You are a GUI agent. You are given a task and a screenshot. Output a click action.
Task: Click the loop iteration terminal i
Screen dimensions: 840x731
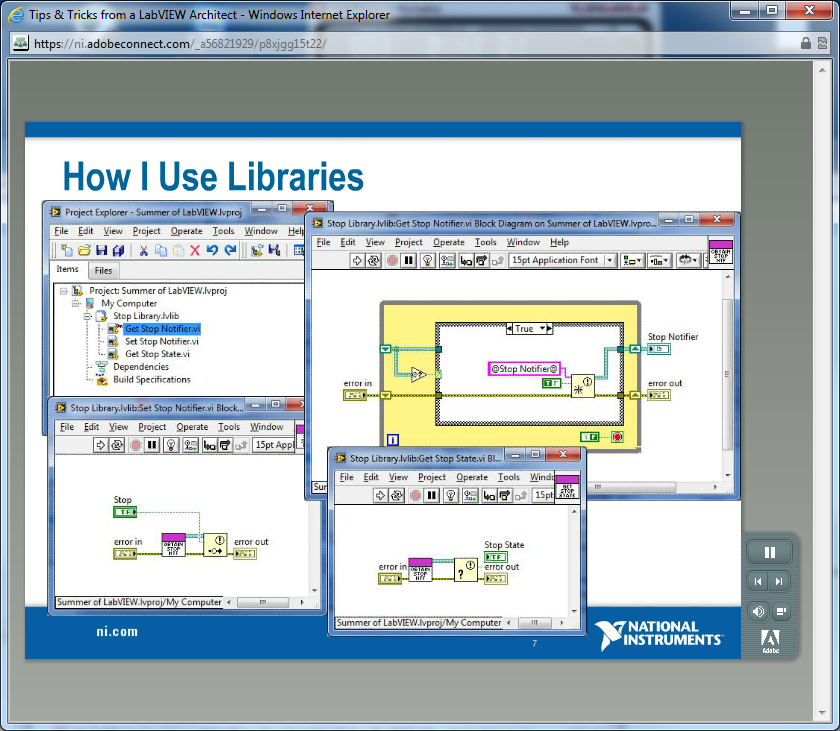click(x=393, y=440)
